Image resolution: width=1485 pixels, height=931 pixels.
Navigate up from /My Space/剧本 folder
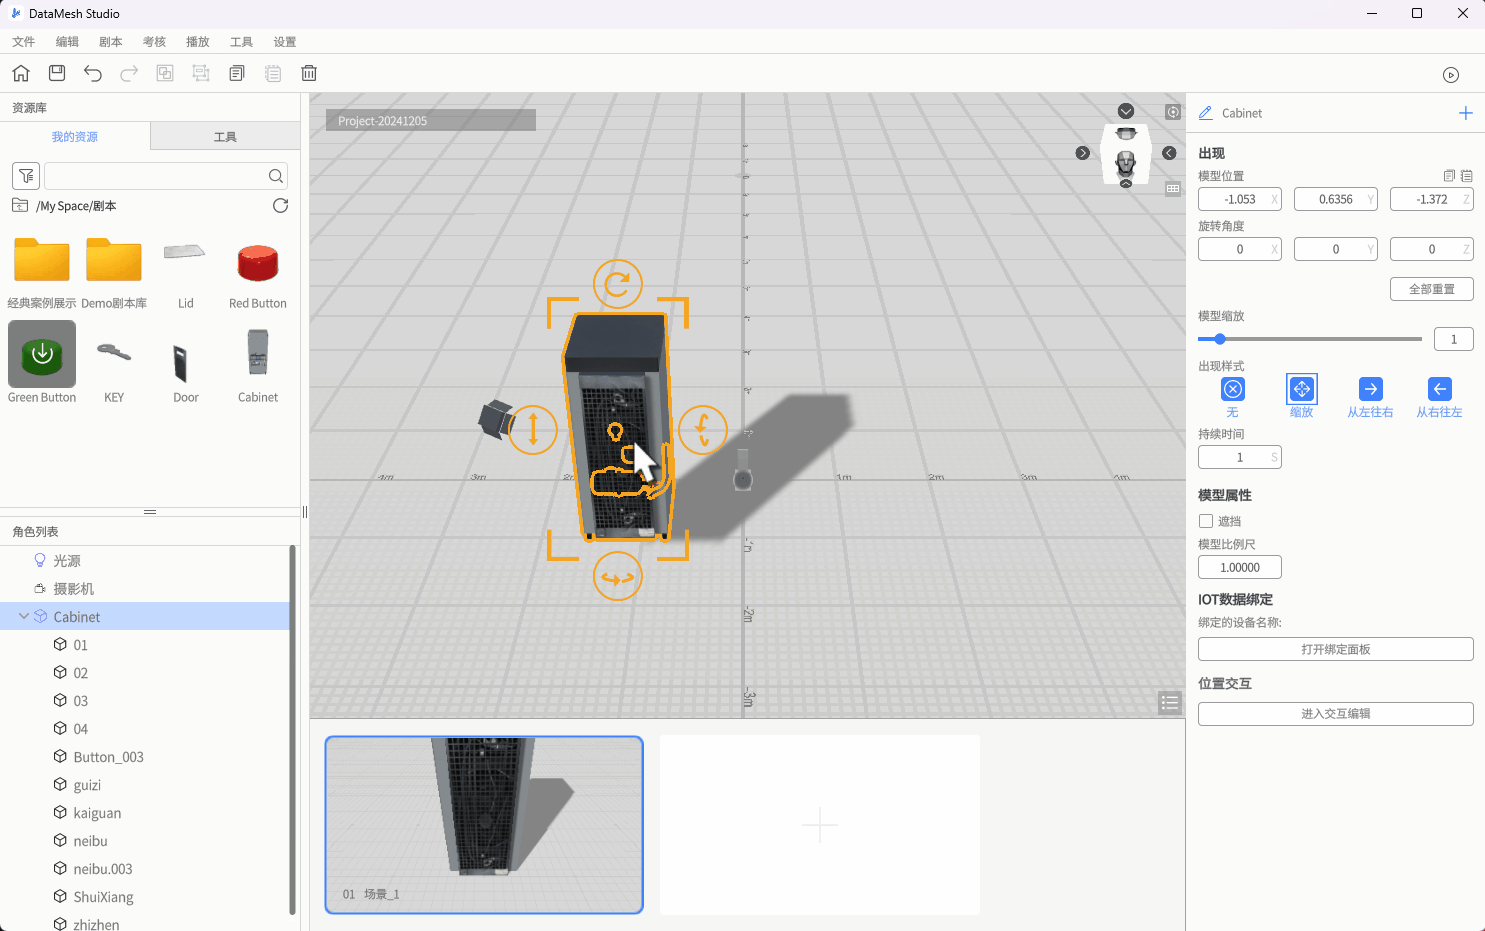click(x=20, y=206)
